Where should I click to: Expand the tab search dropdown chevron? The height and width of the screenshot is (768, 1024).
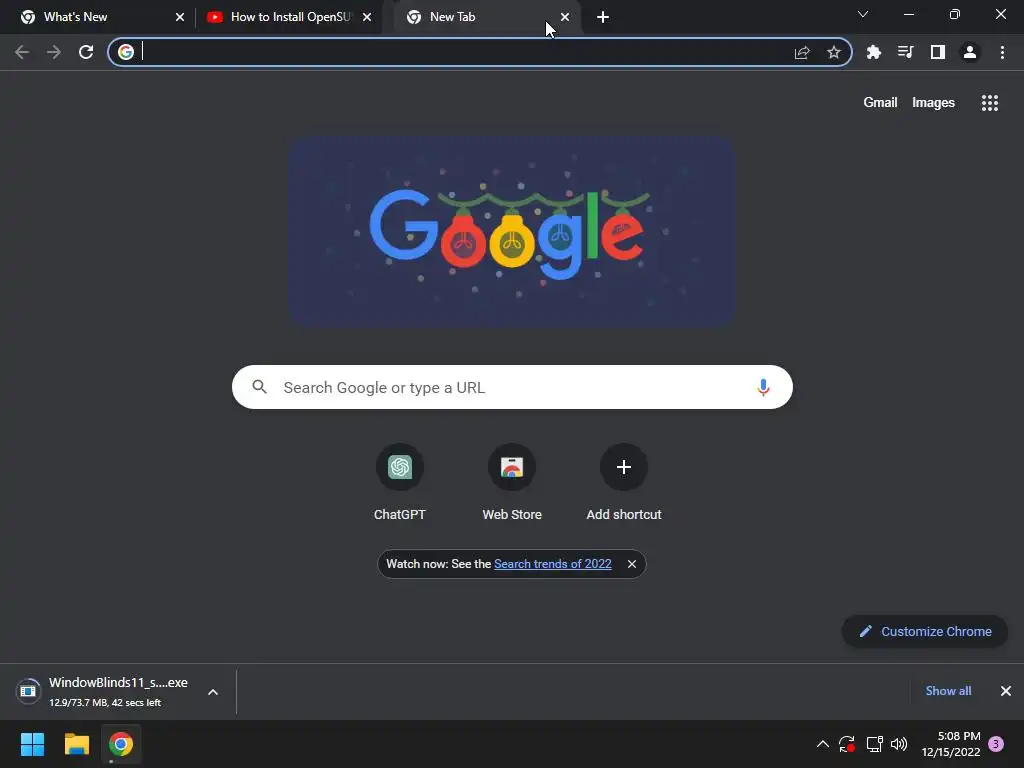click(863, 14)
